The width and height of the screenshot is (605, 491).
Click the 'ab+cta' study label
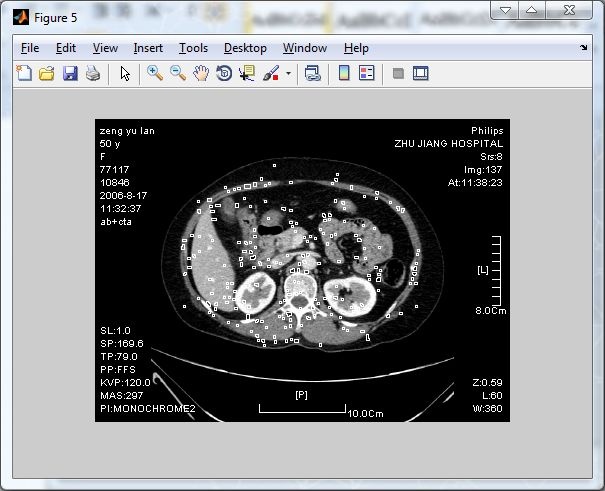[x=116, y=222]
